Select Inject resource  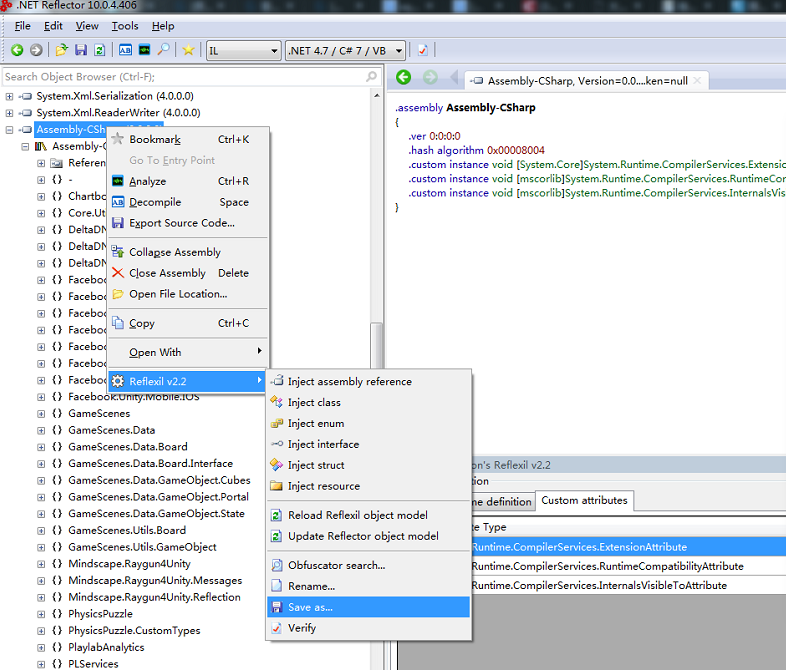click(368, 486)
